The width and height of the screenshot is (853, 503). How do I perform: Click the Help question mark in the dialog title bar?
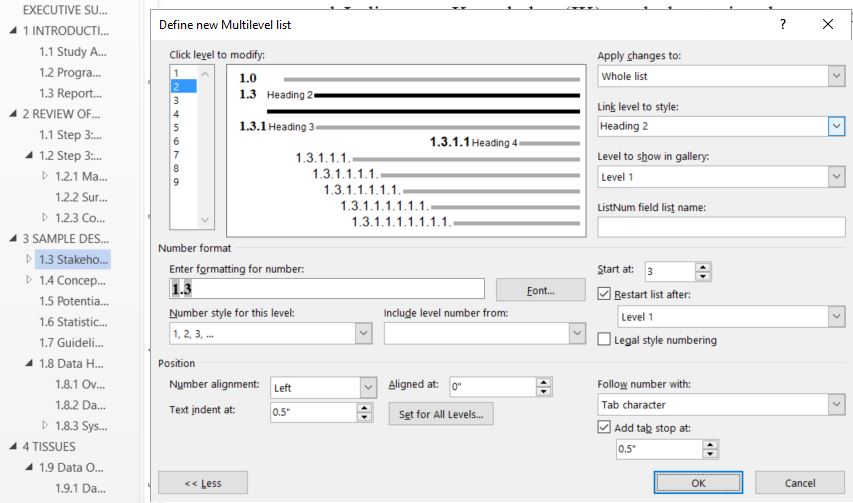click(782, 24)
